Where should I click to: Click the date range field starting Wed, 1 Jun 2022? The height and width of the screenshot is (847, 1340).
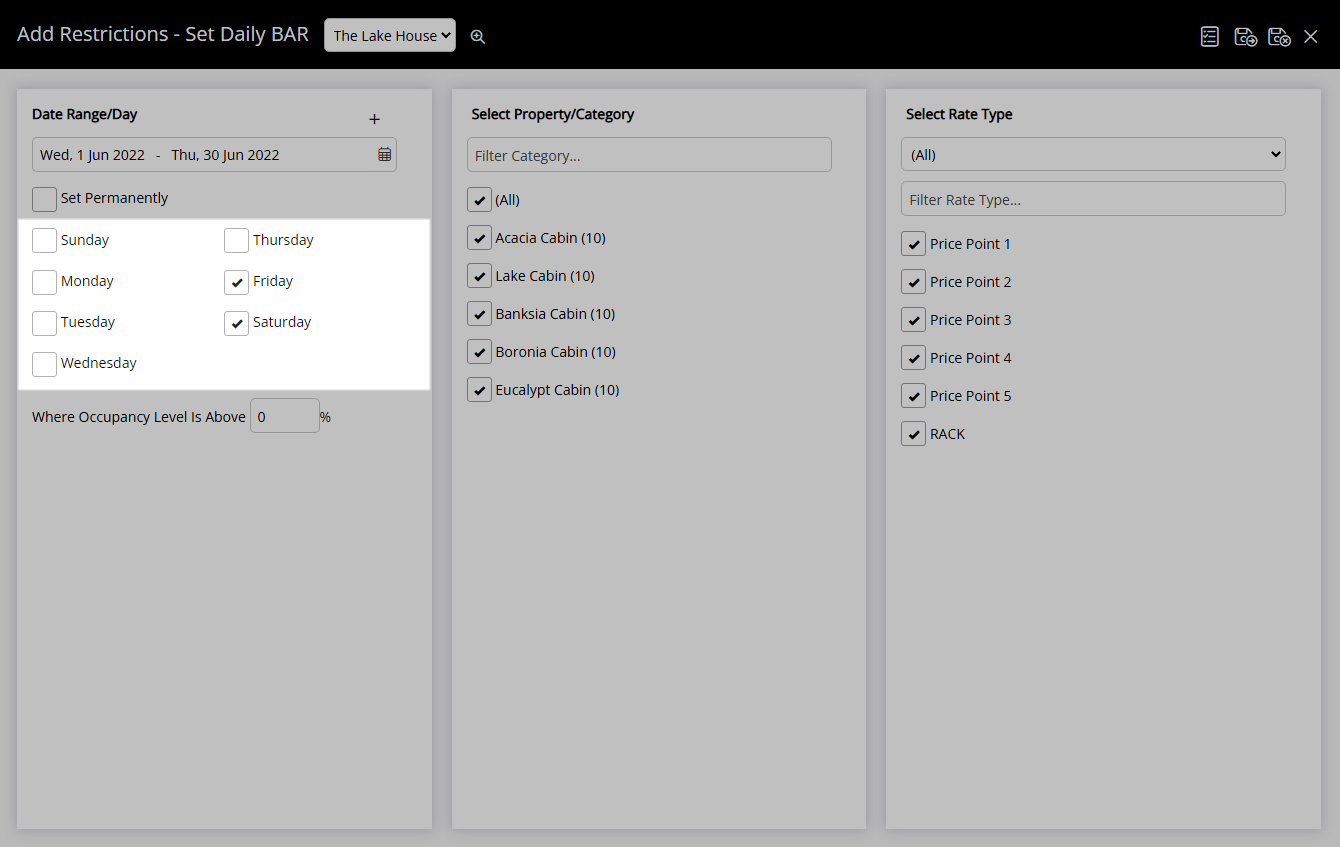click(214, 154)
